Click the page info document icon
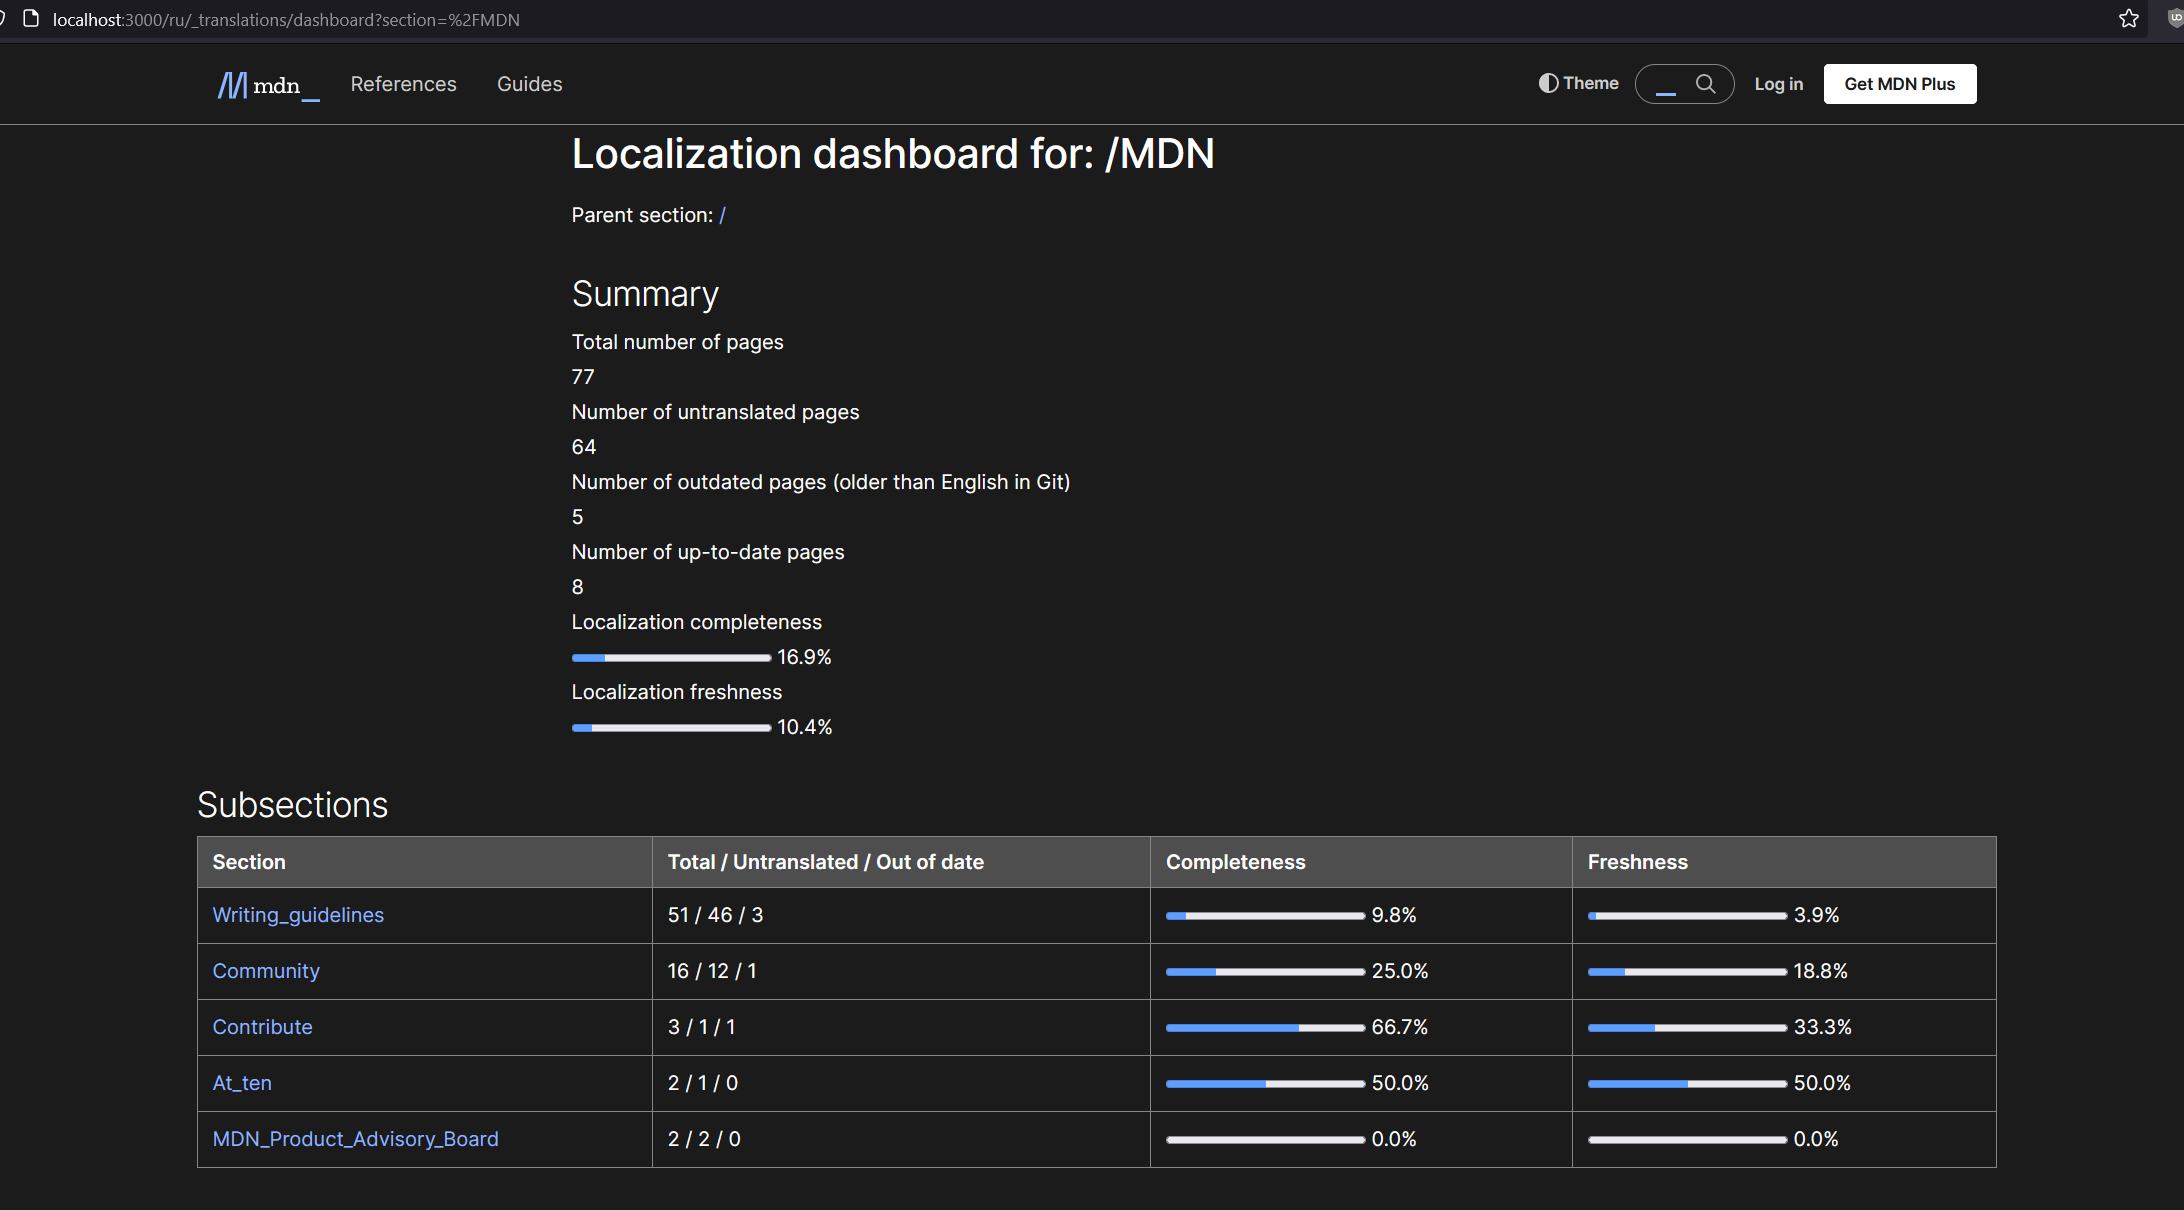 coord(31,19)
